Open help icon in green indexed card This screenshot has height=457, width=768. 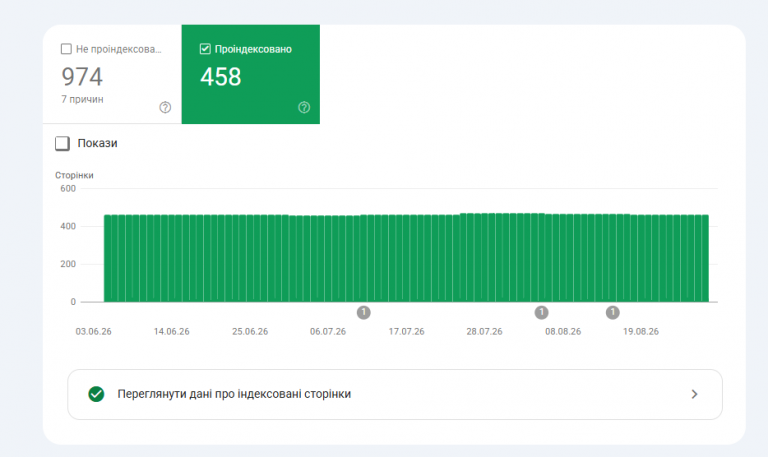[304, 107]
